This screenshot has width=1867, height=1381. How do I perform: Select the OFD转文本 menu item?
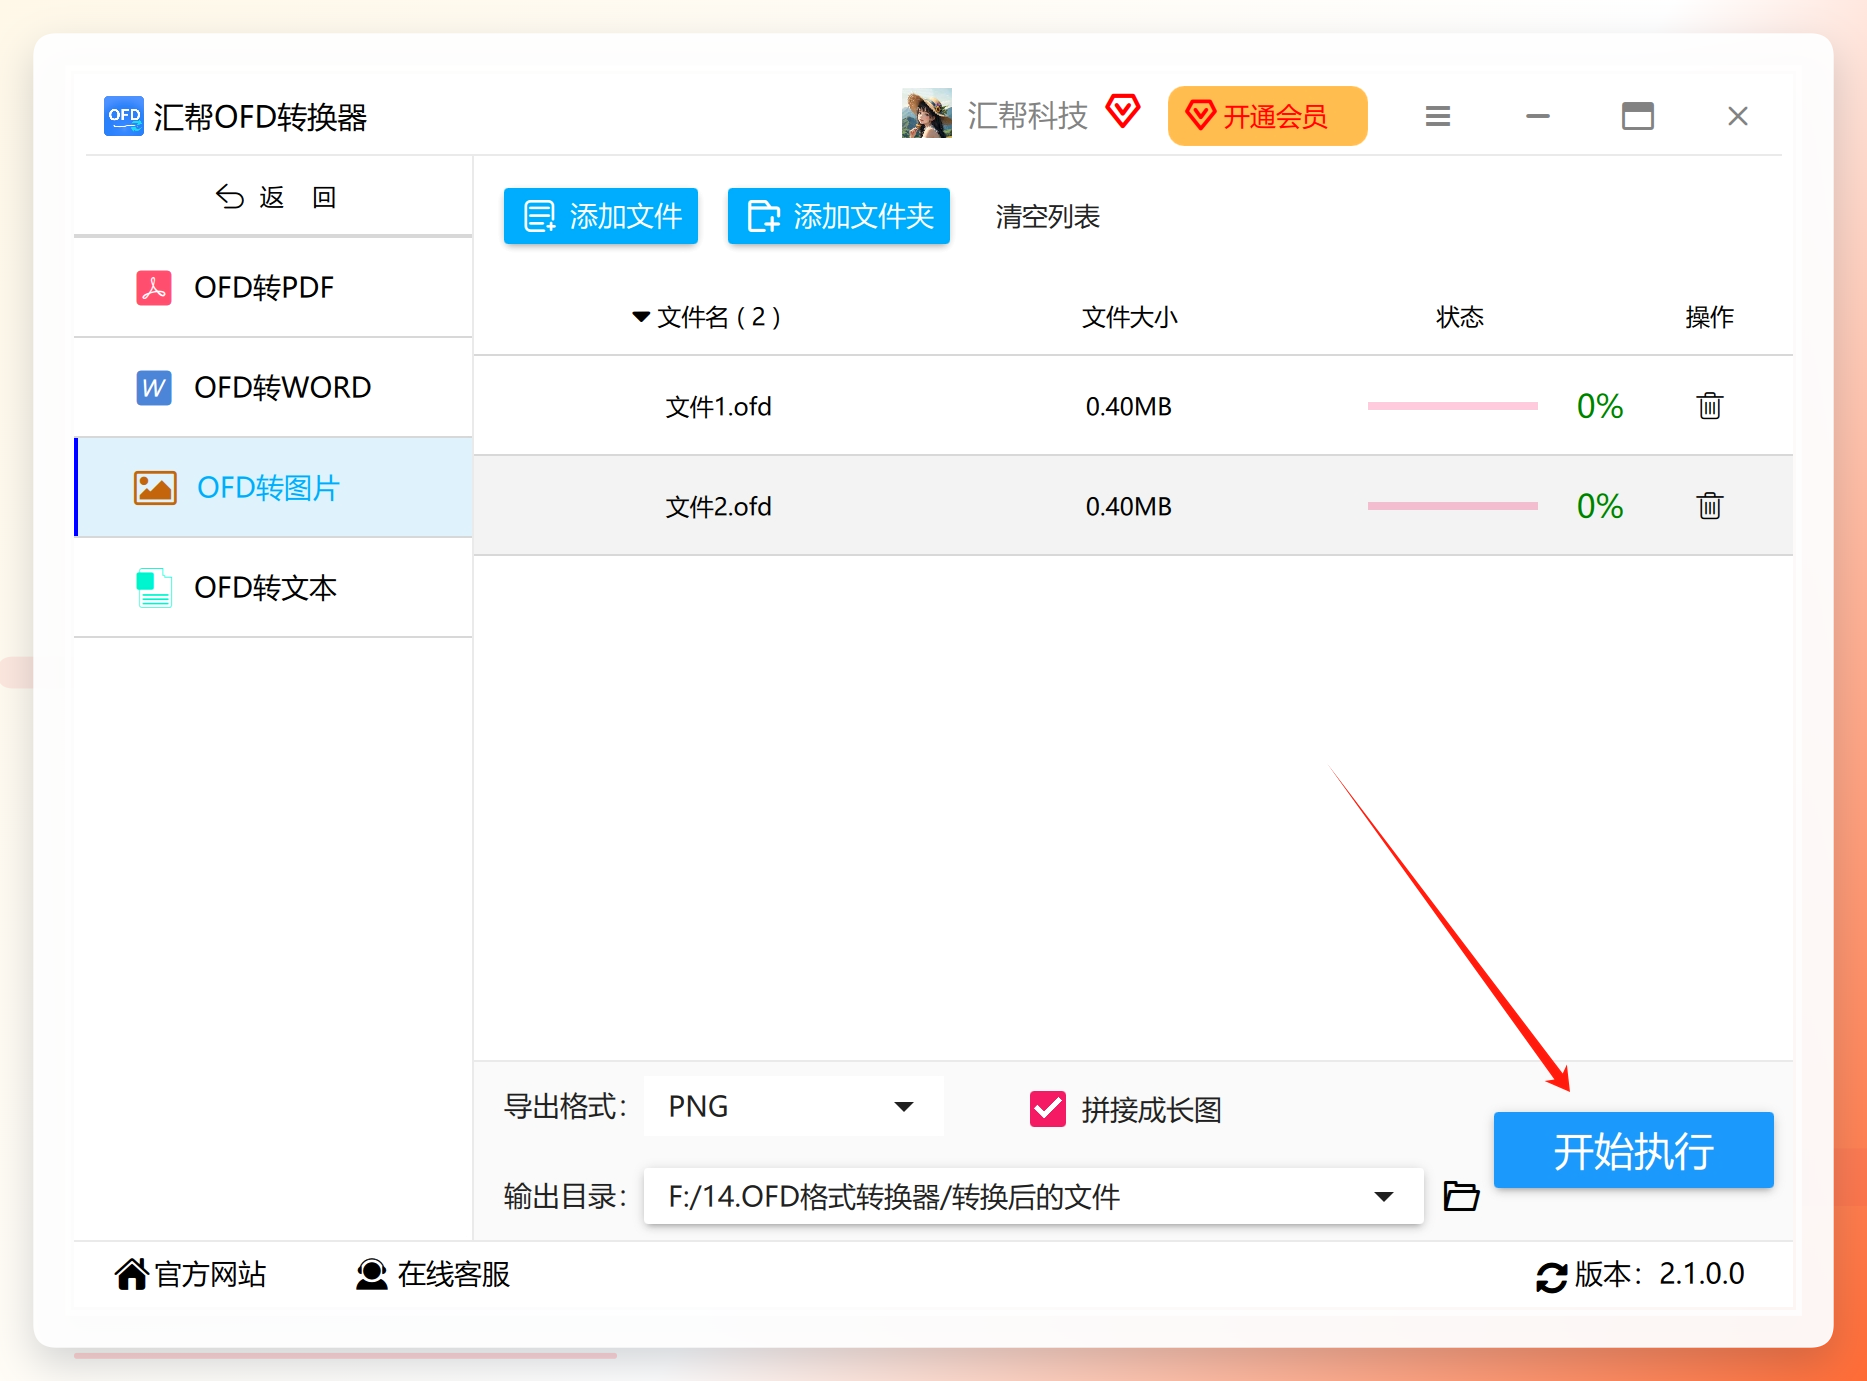pos(273,588)
